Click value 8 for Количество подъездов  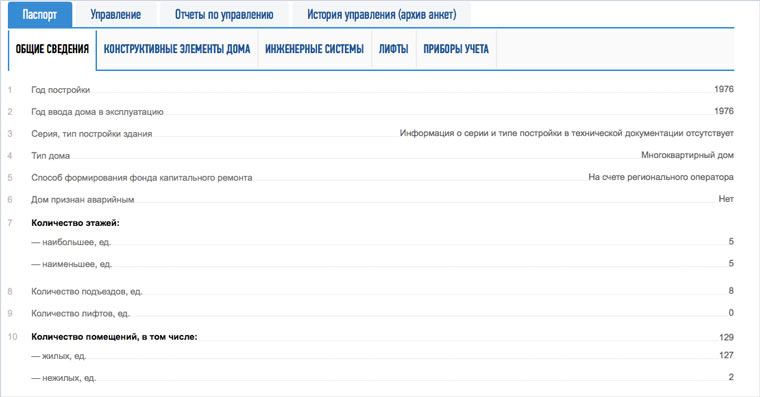(x=731, y=291)
